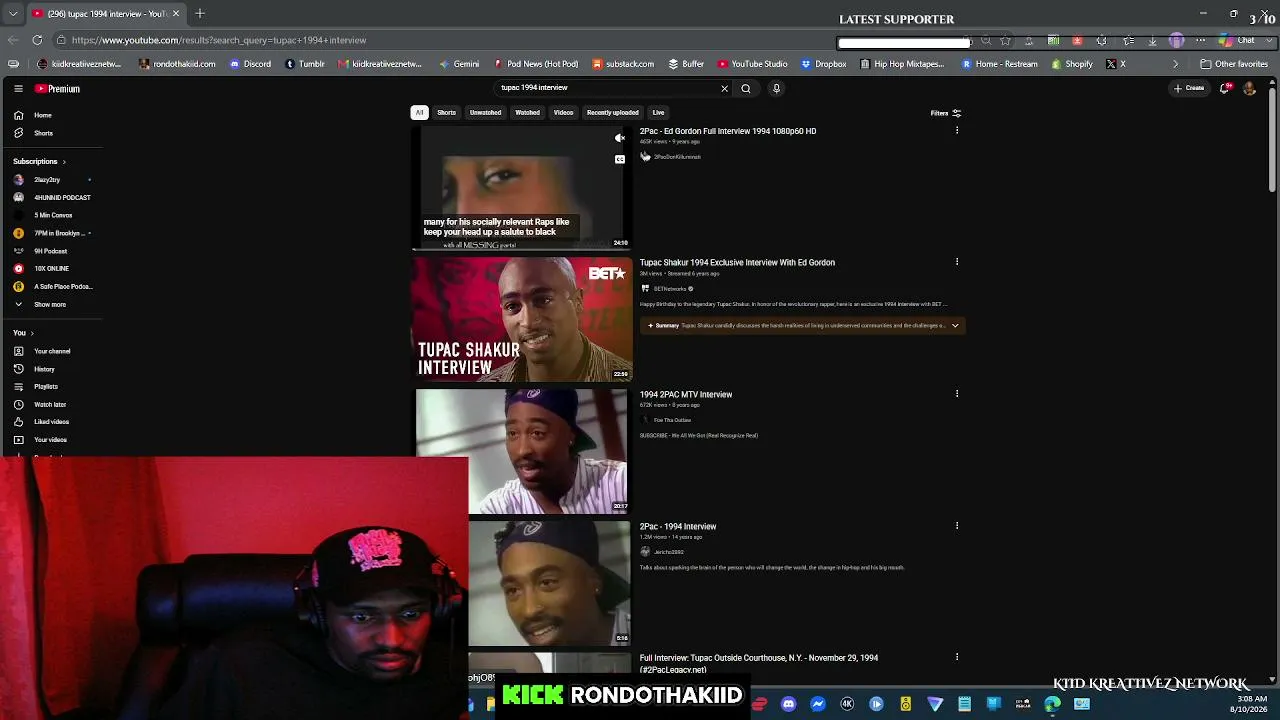1280x720 pixels.
Task: Open the BETNetworks channel link
Action: pos(670,289)
